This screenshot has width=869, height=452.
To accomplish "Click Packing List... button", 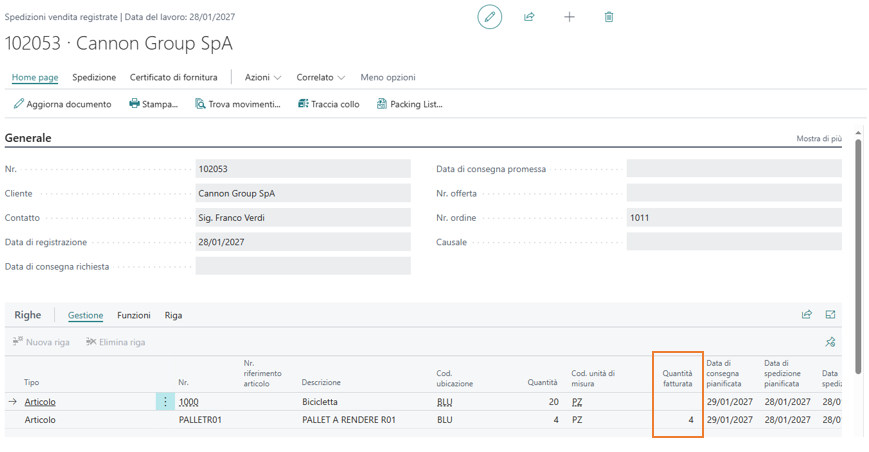I will 410,104.
